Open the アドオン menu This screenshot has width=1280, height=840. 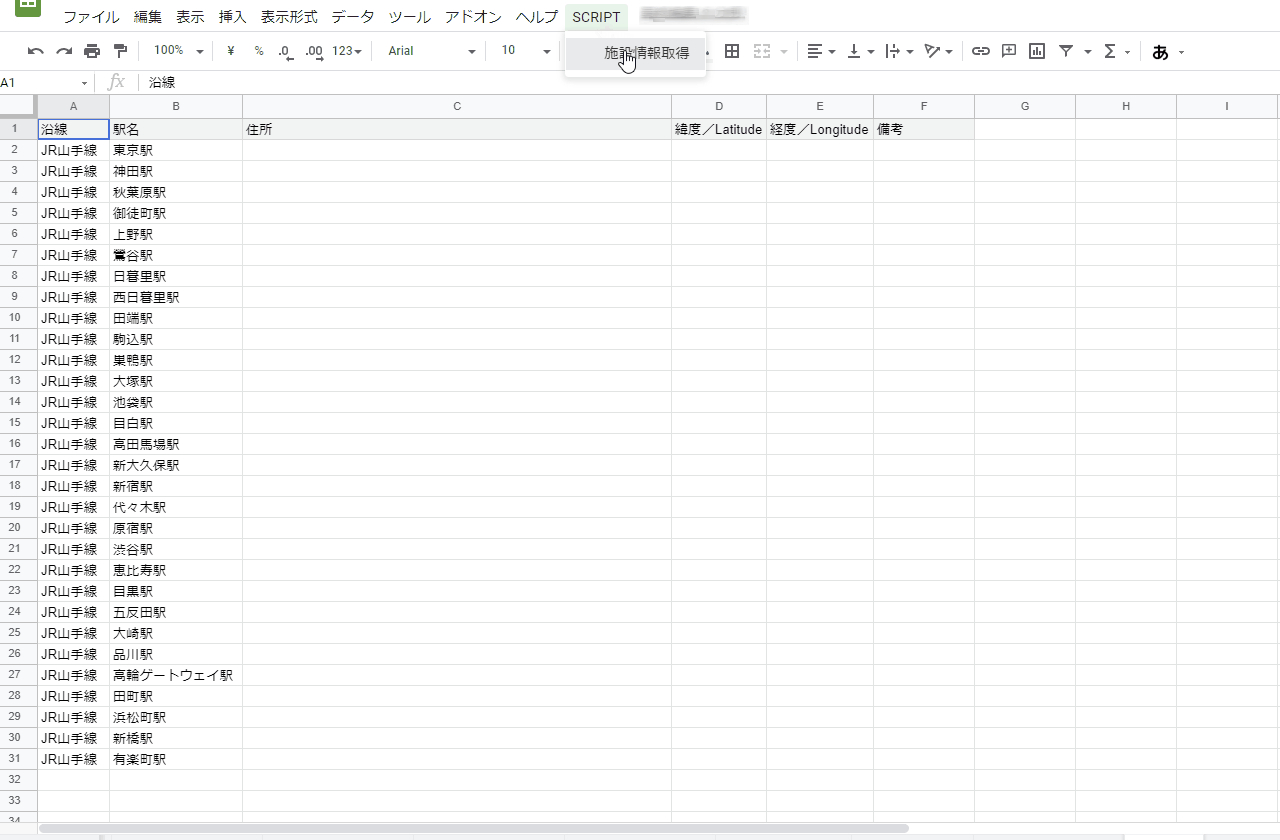pyautogui.click(x=474, y=17)
